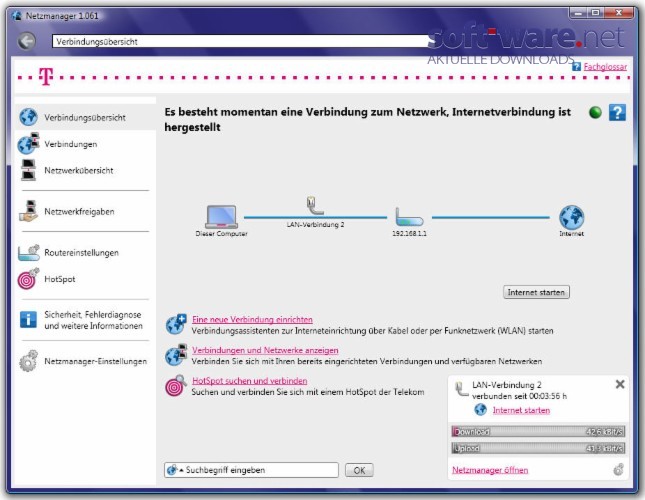
Task: Select Verbindungsübersicht in the sidebar
Action: click(x=85, y=117)
